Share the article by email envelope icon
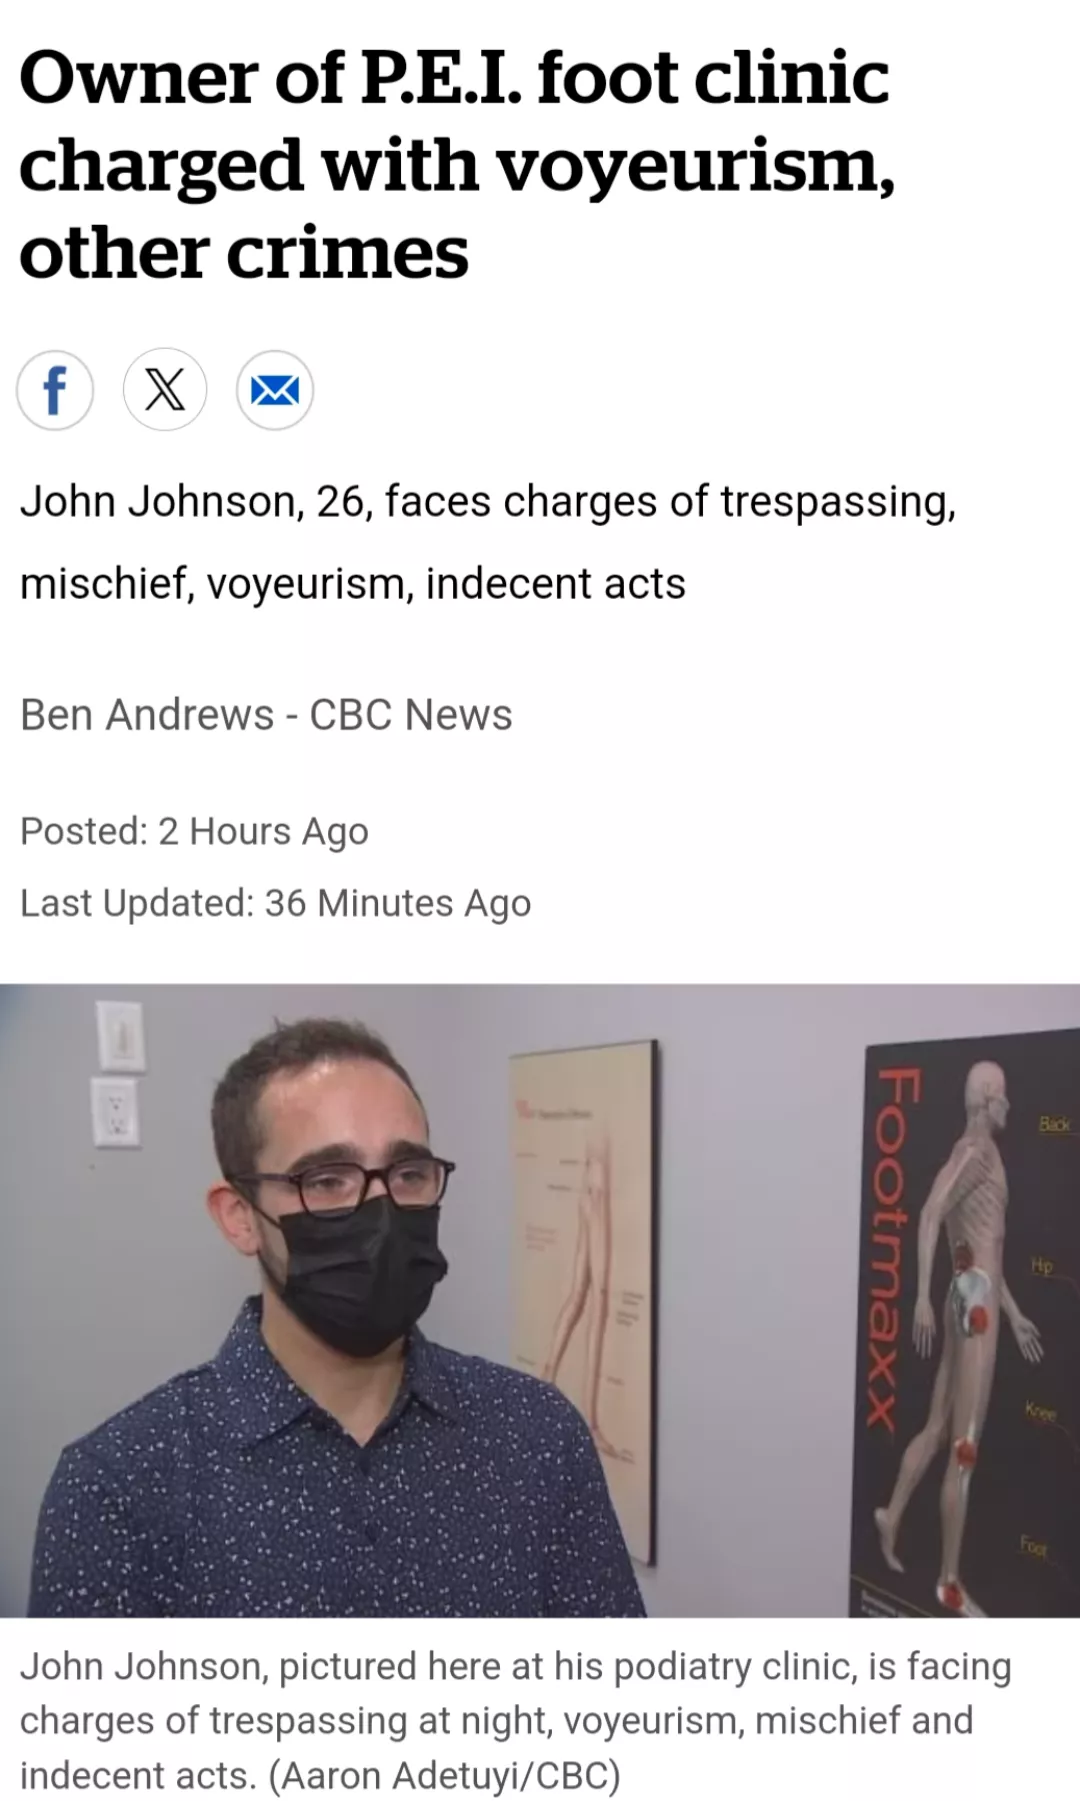 tap(275, 390)
